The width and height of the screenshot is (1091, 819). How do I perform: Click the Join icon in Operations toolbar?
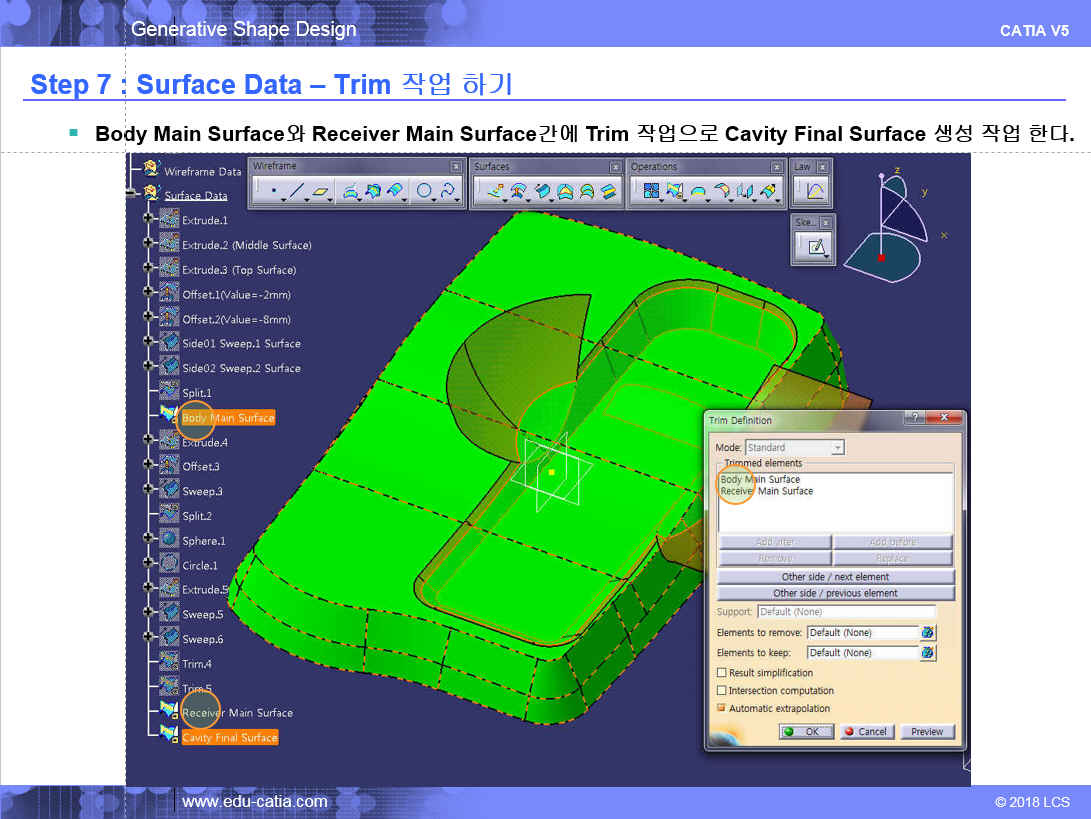651,190
